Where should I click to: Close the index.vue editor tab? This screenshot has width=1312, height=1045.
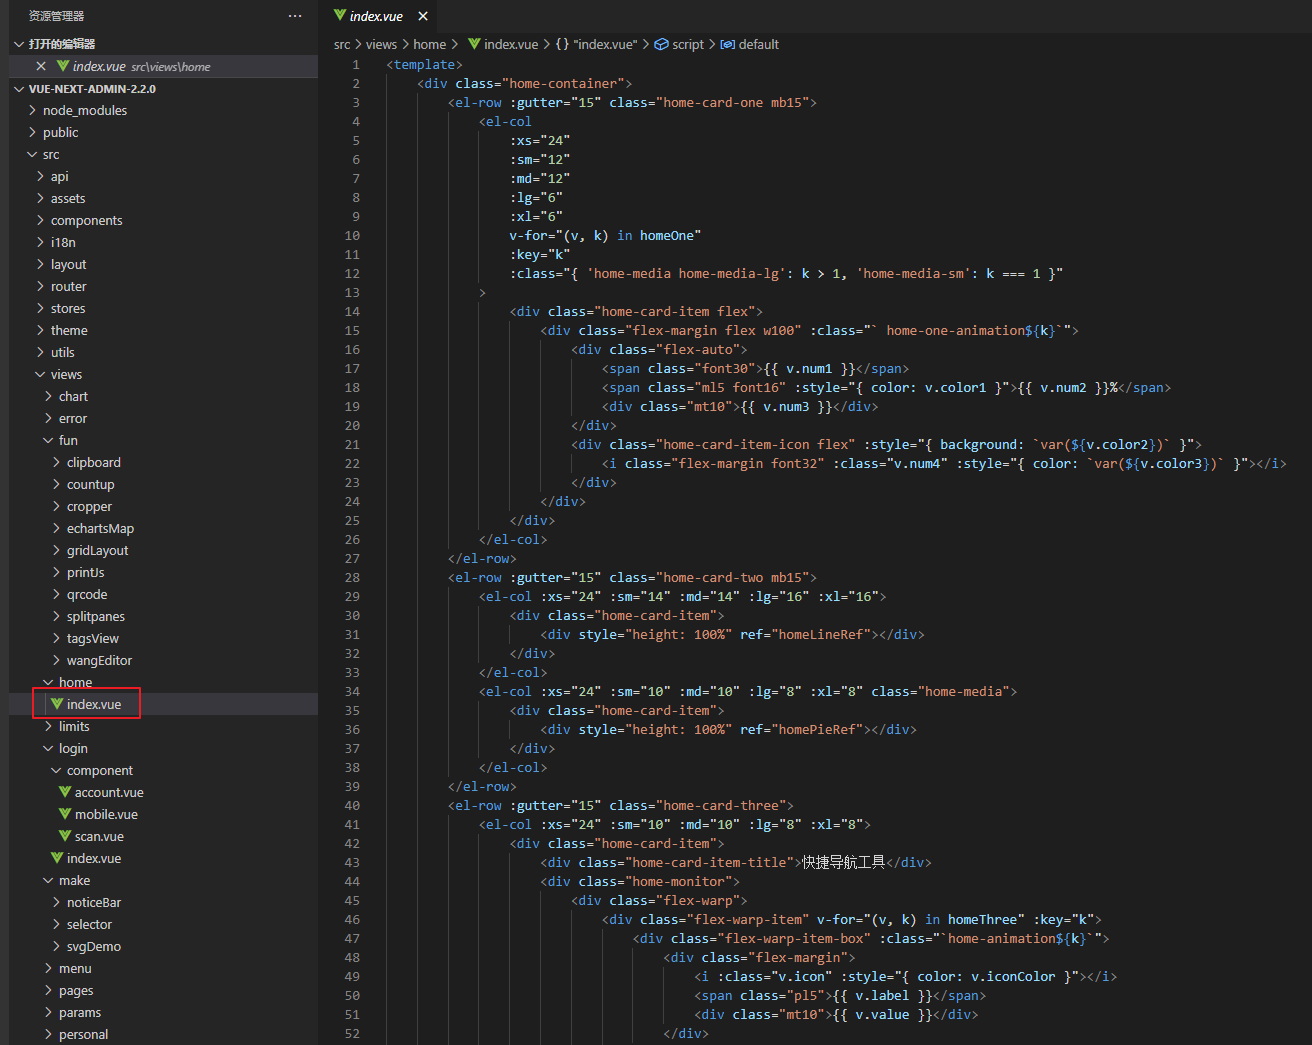pyautogui.click(x=423, y=16)
